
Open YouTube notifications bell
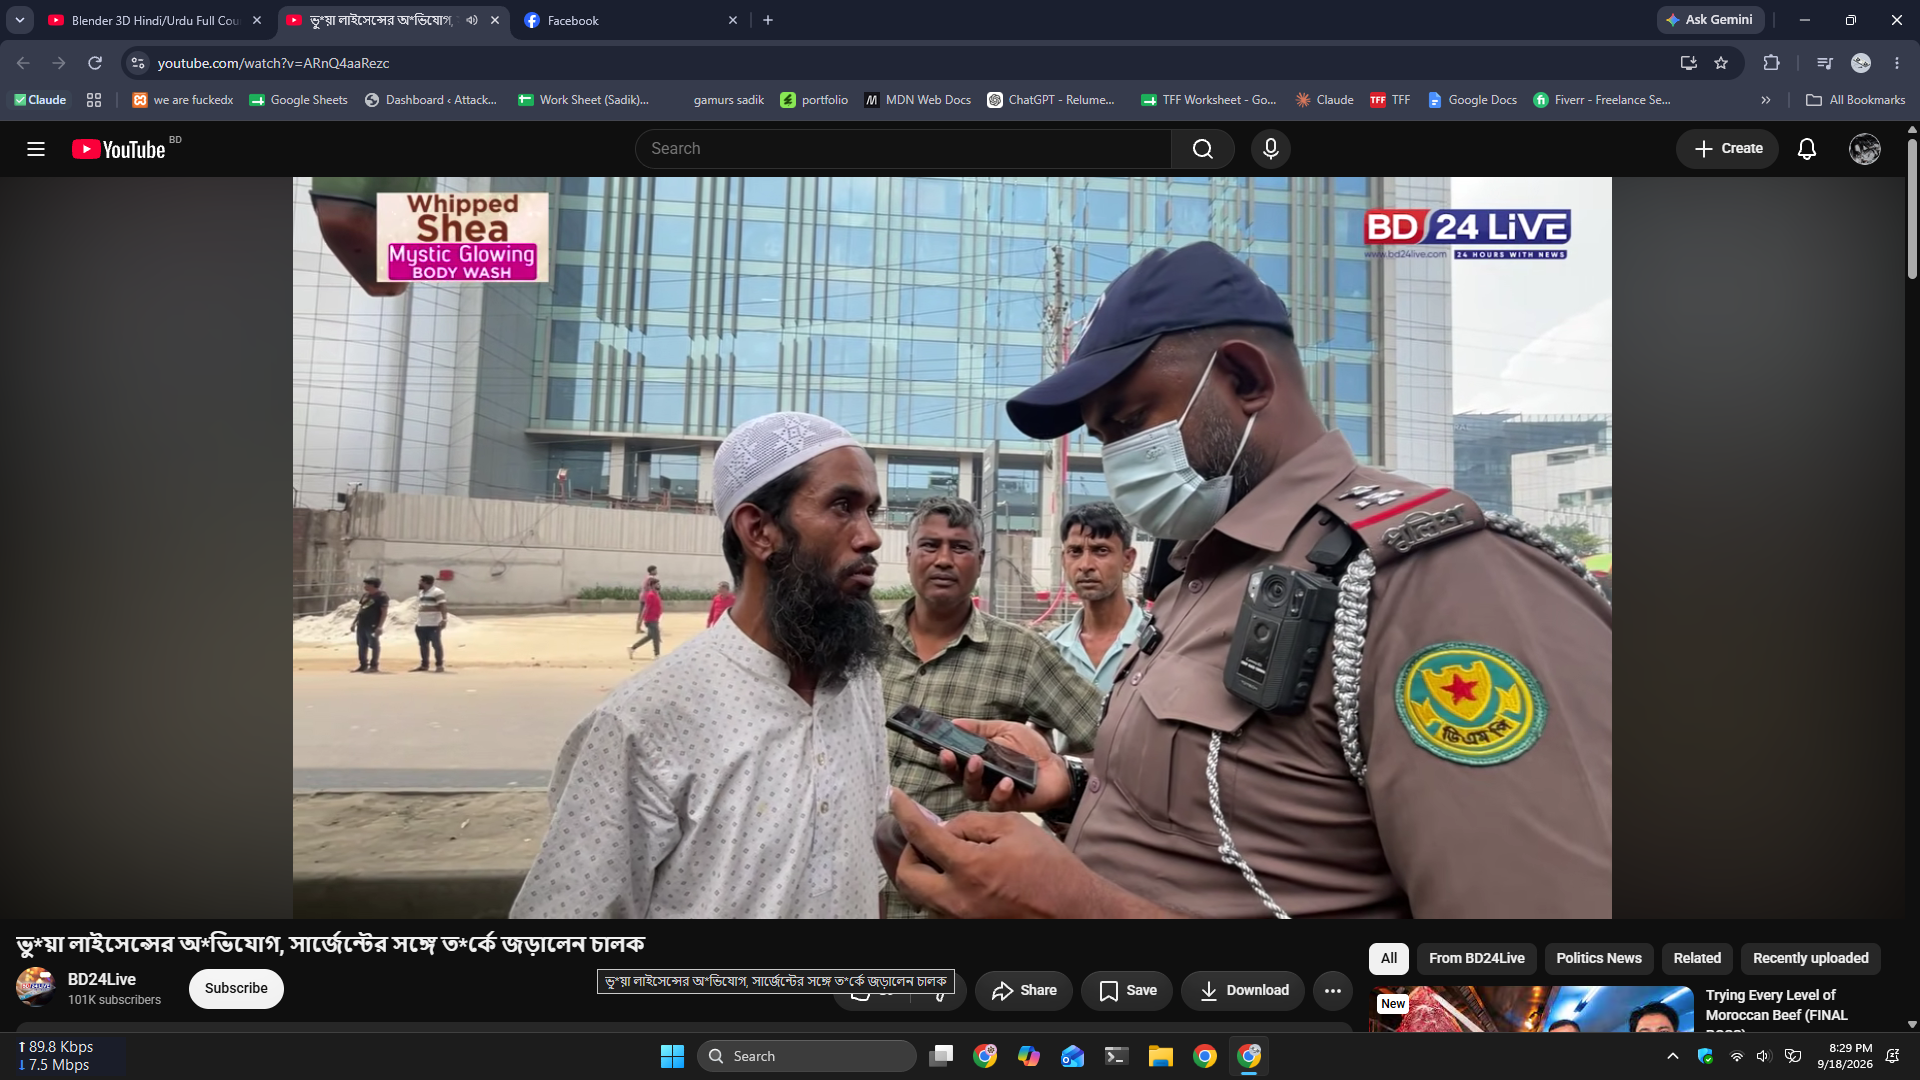click(x=1806, y=149)
